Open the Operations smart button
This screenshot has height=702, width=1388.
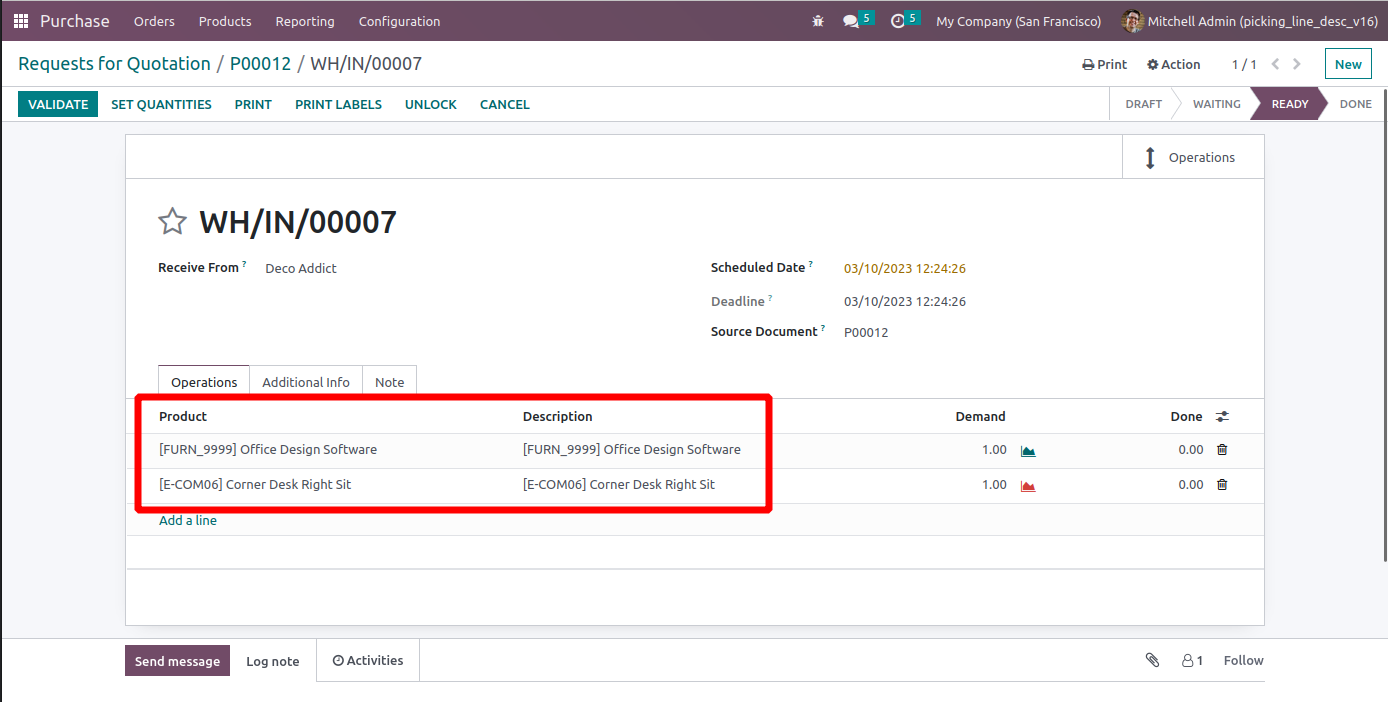[x=1193, y=158]
